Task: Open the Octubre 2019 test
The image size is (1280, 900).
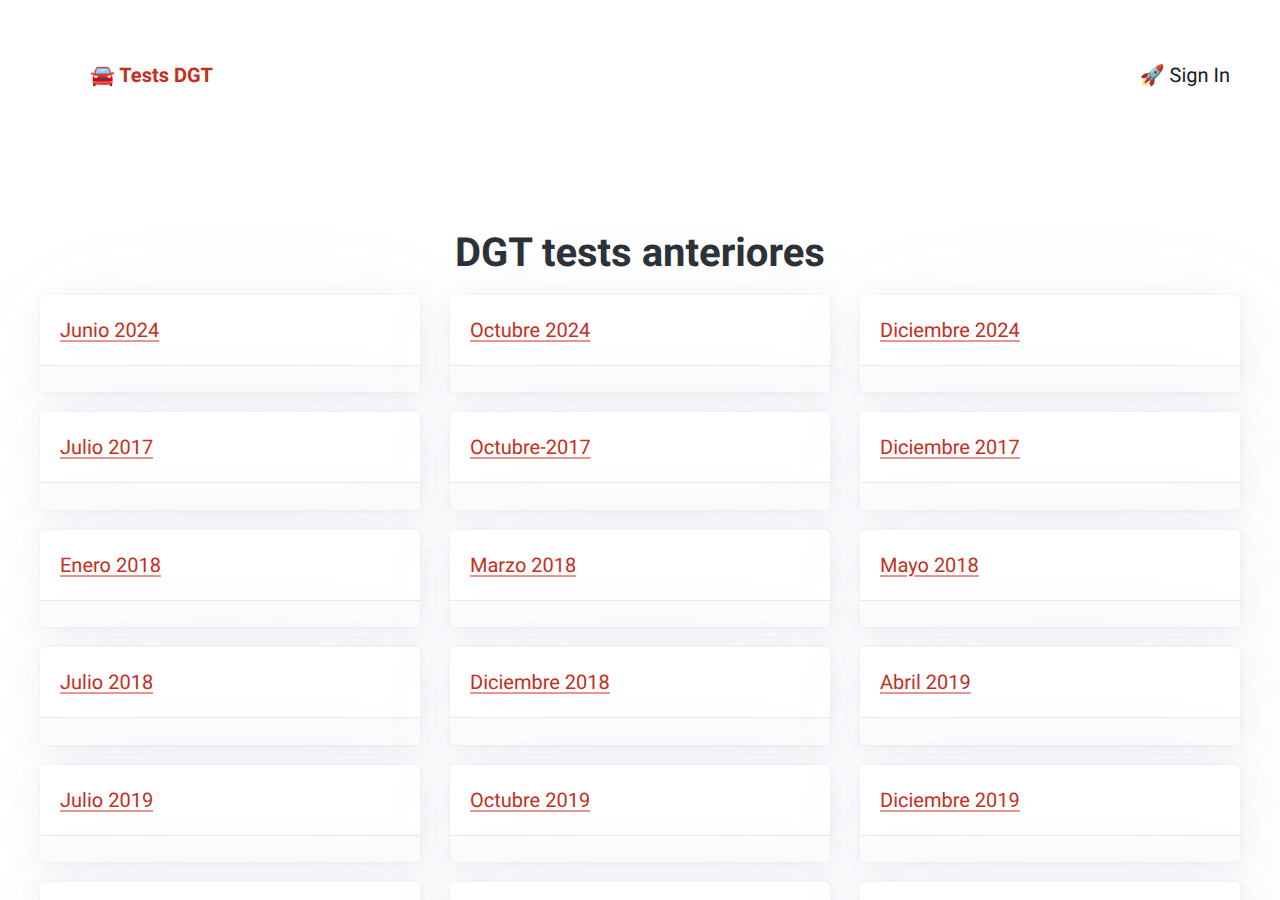Action: click(530, 801)
